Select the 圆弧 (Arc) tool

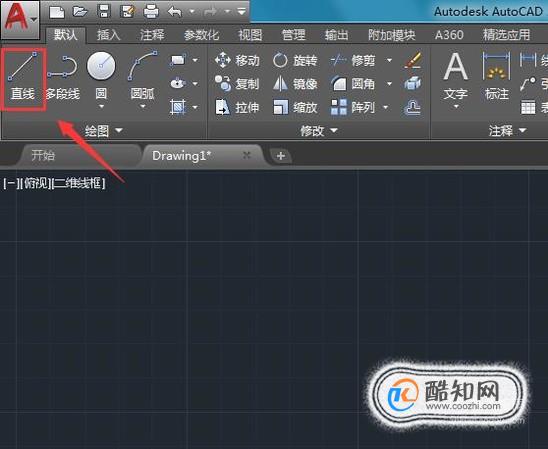click(142, 74)
